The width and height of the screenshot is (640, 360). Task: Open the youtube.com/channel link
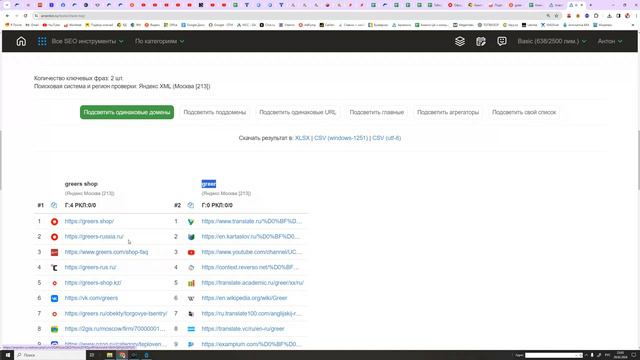252,252
